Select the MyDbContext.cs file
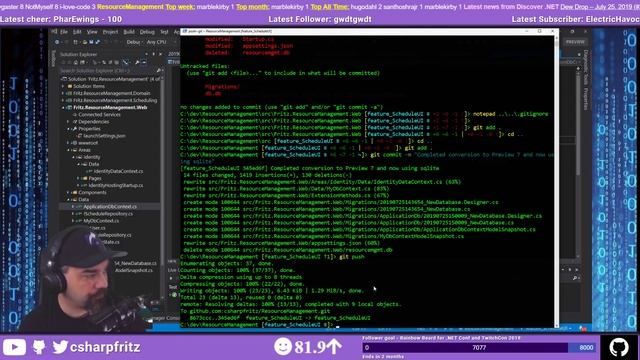This screenshot has height=360, width=640. click(x=101, y=221)
